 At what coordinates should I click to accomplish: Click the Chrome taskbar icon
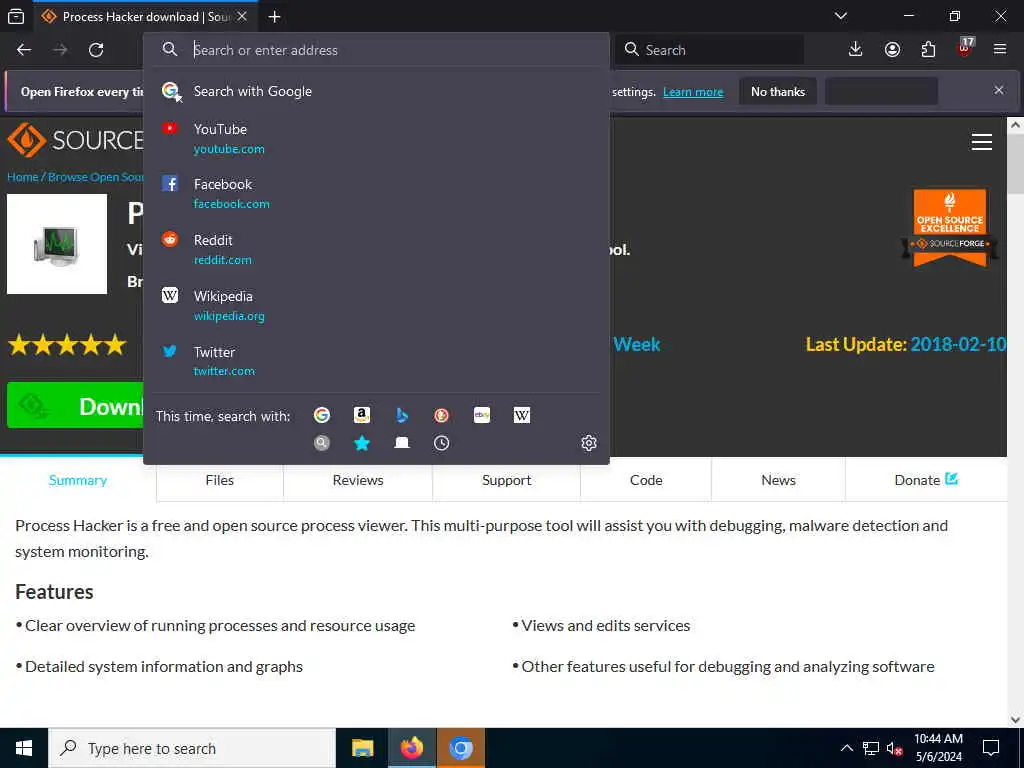click(x=460, y=748)
